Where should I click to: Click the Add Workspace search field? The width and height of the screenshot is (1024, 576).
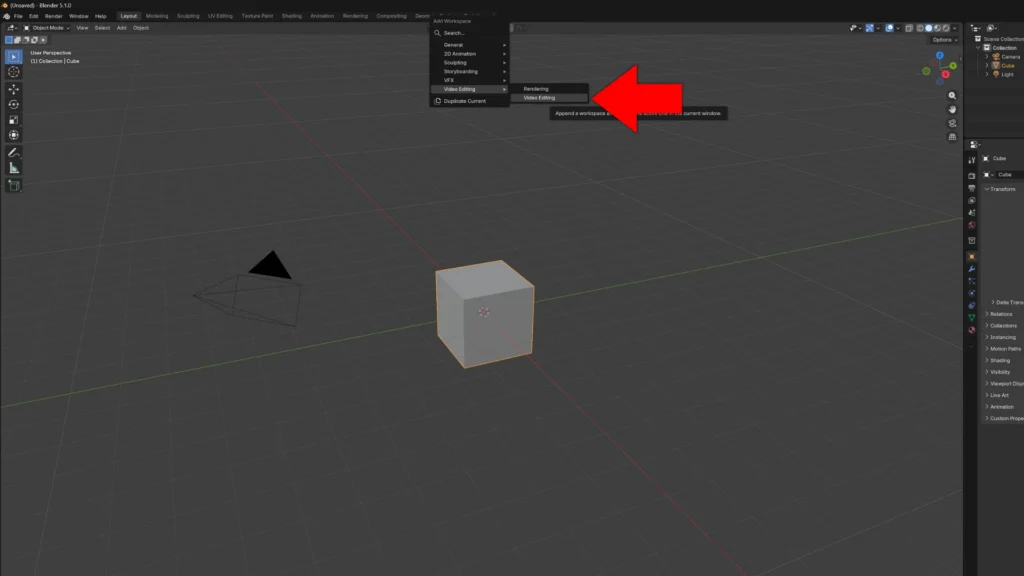tap(470, 33)
